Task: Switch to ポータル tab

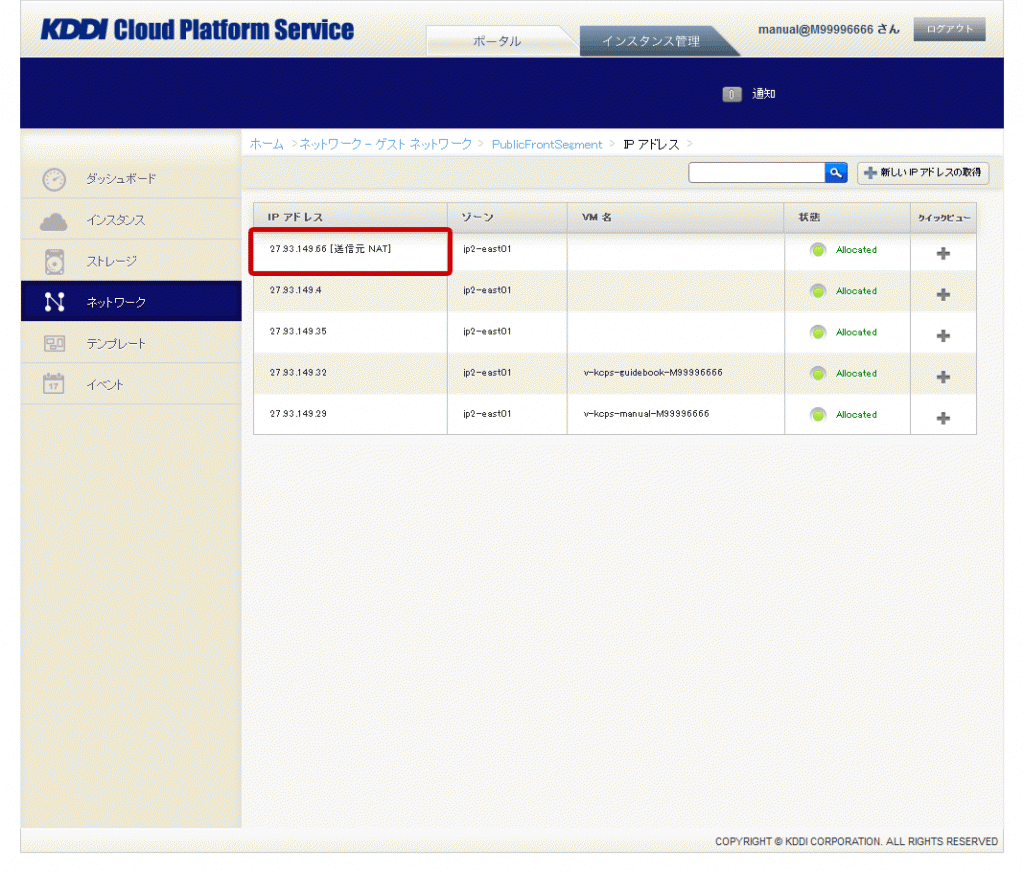Action: pos(497,41)
